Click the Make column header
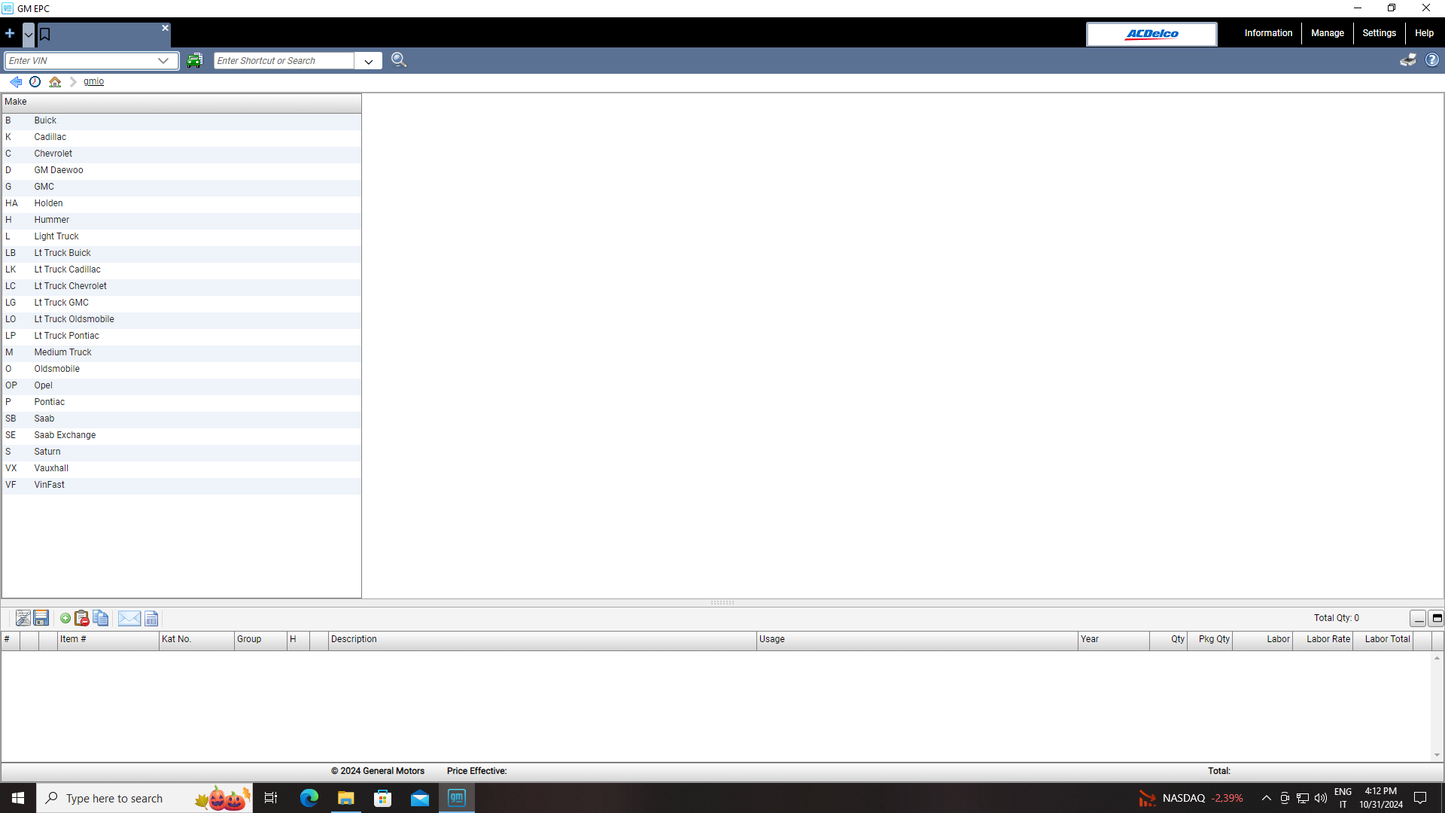 [181, 102]
